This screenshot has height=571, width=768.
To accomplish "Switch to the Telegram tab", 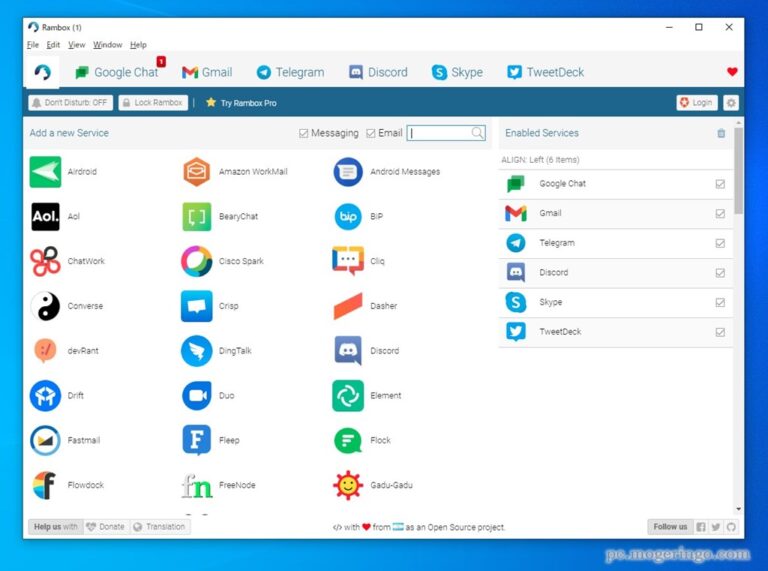I will [290, 72].
